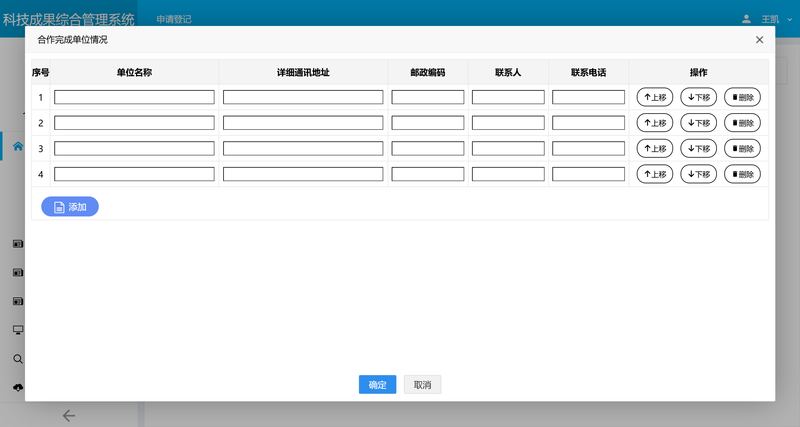Click the 详细通讯地址 column header
Viewport: 800px width, 427px height.
point(303,72)
